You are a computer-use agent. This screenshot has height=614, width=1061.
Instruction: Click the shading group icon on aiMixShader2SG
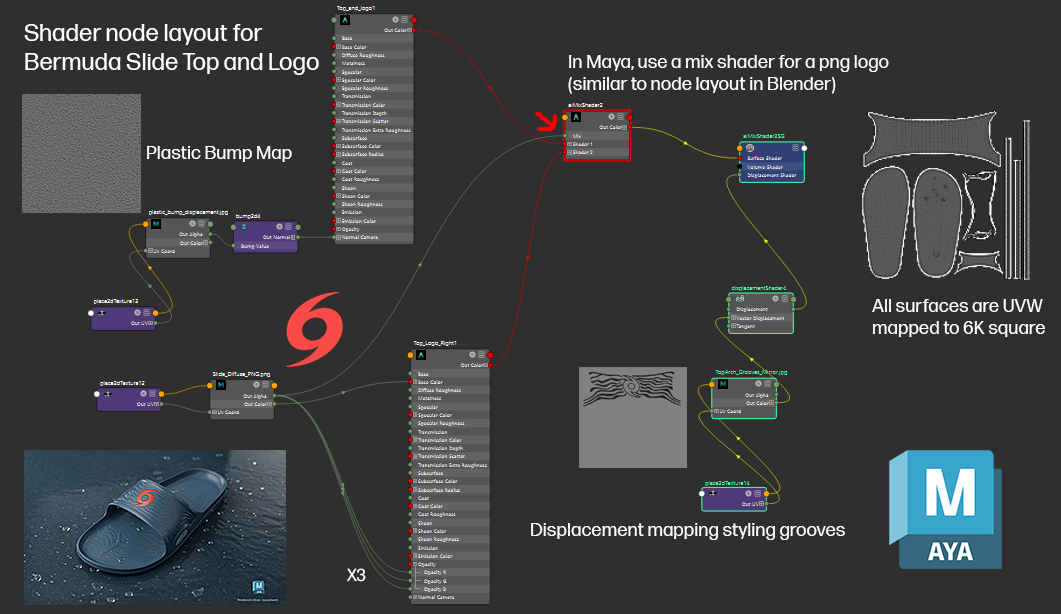pyautogui.click(x=750, y=148)
